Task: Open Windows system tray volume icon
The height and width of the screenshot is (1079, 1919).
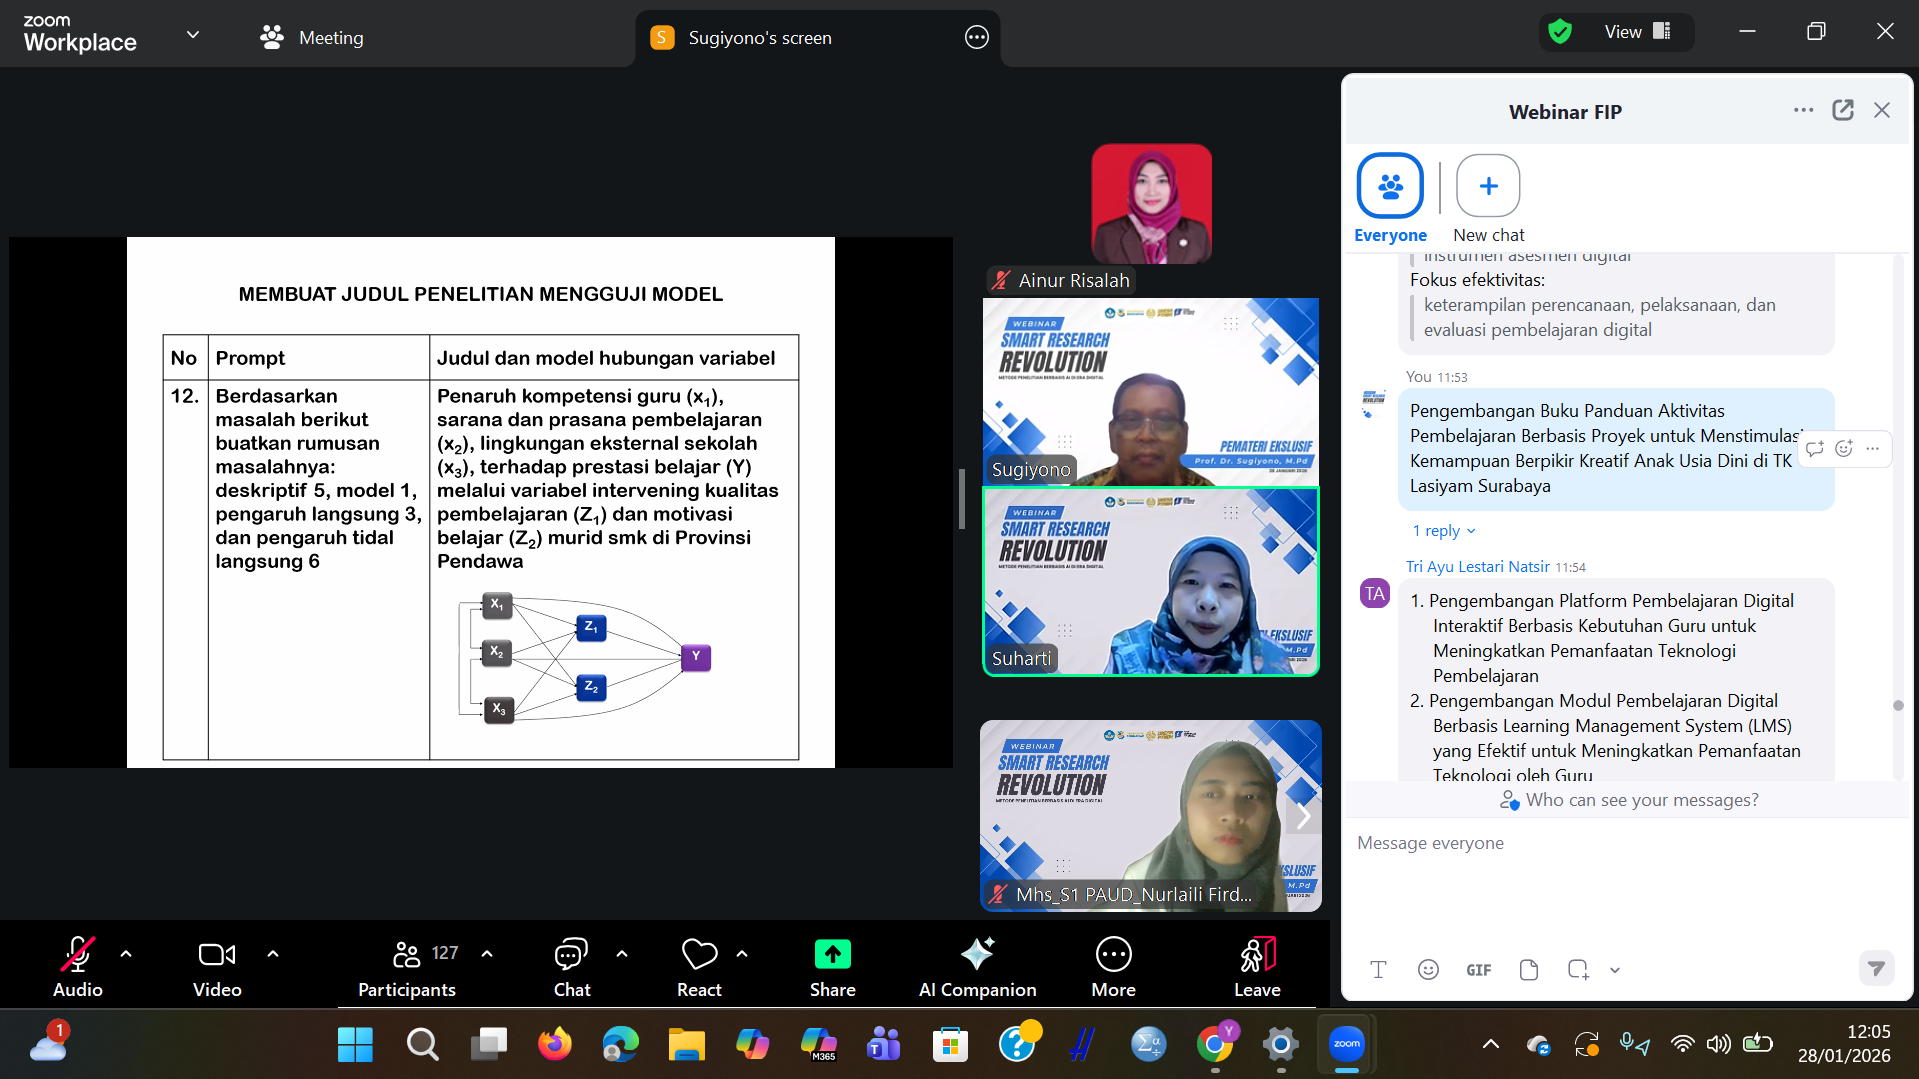Action: 1718,1044
